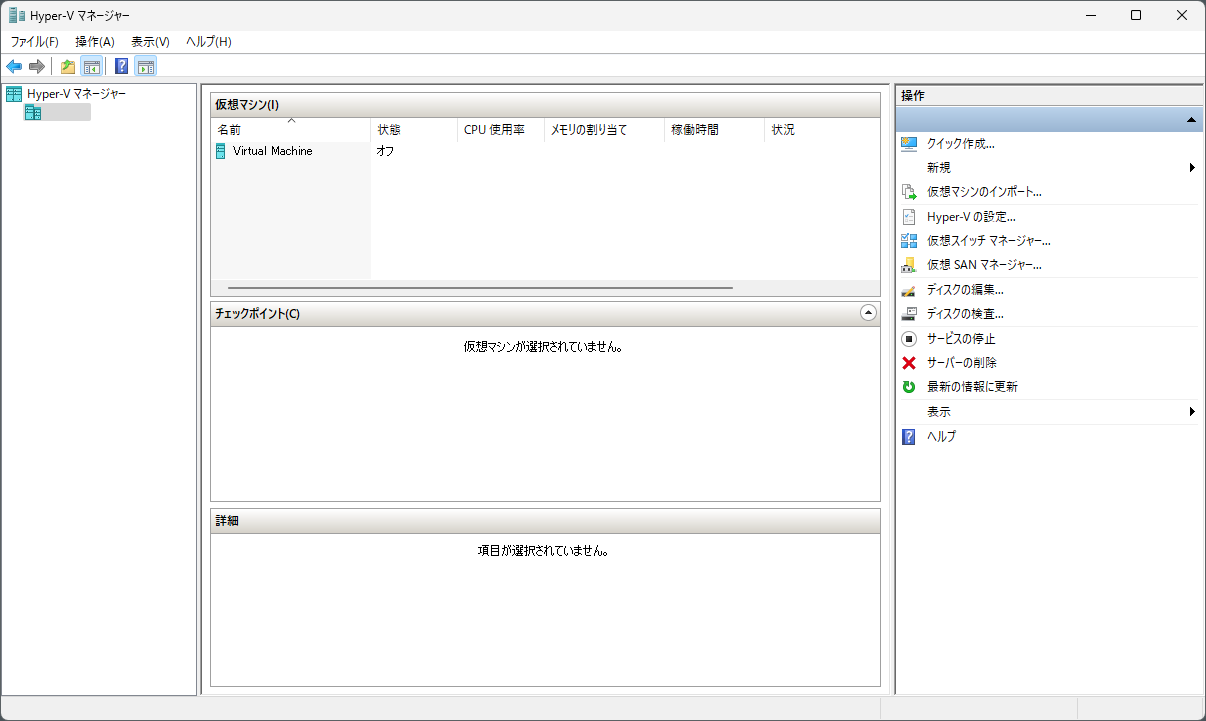Click クイック作成... action

coord(960,144)
